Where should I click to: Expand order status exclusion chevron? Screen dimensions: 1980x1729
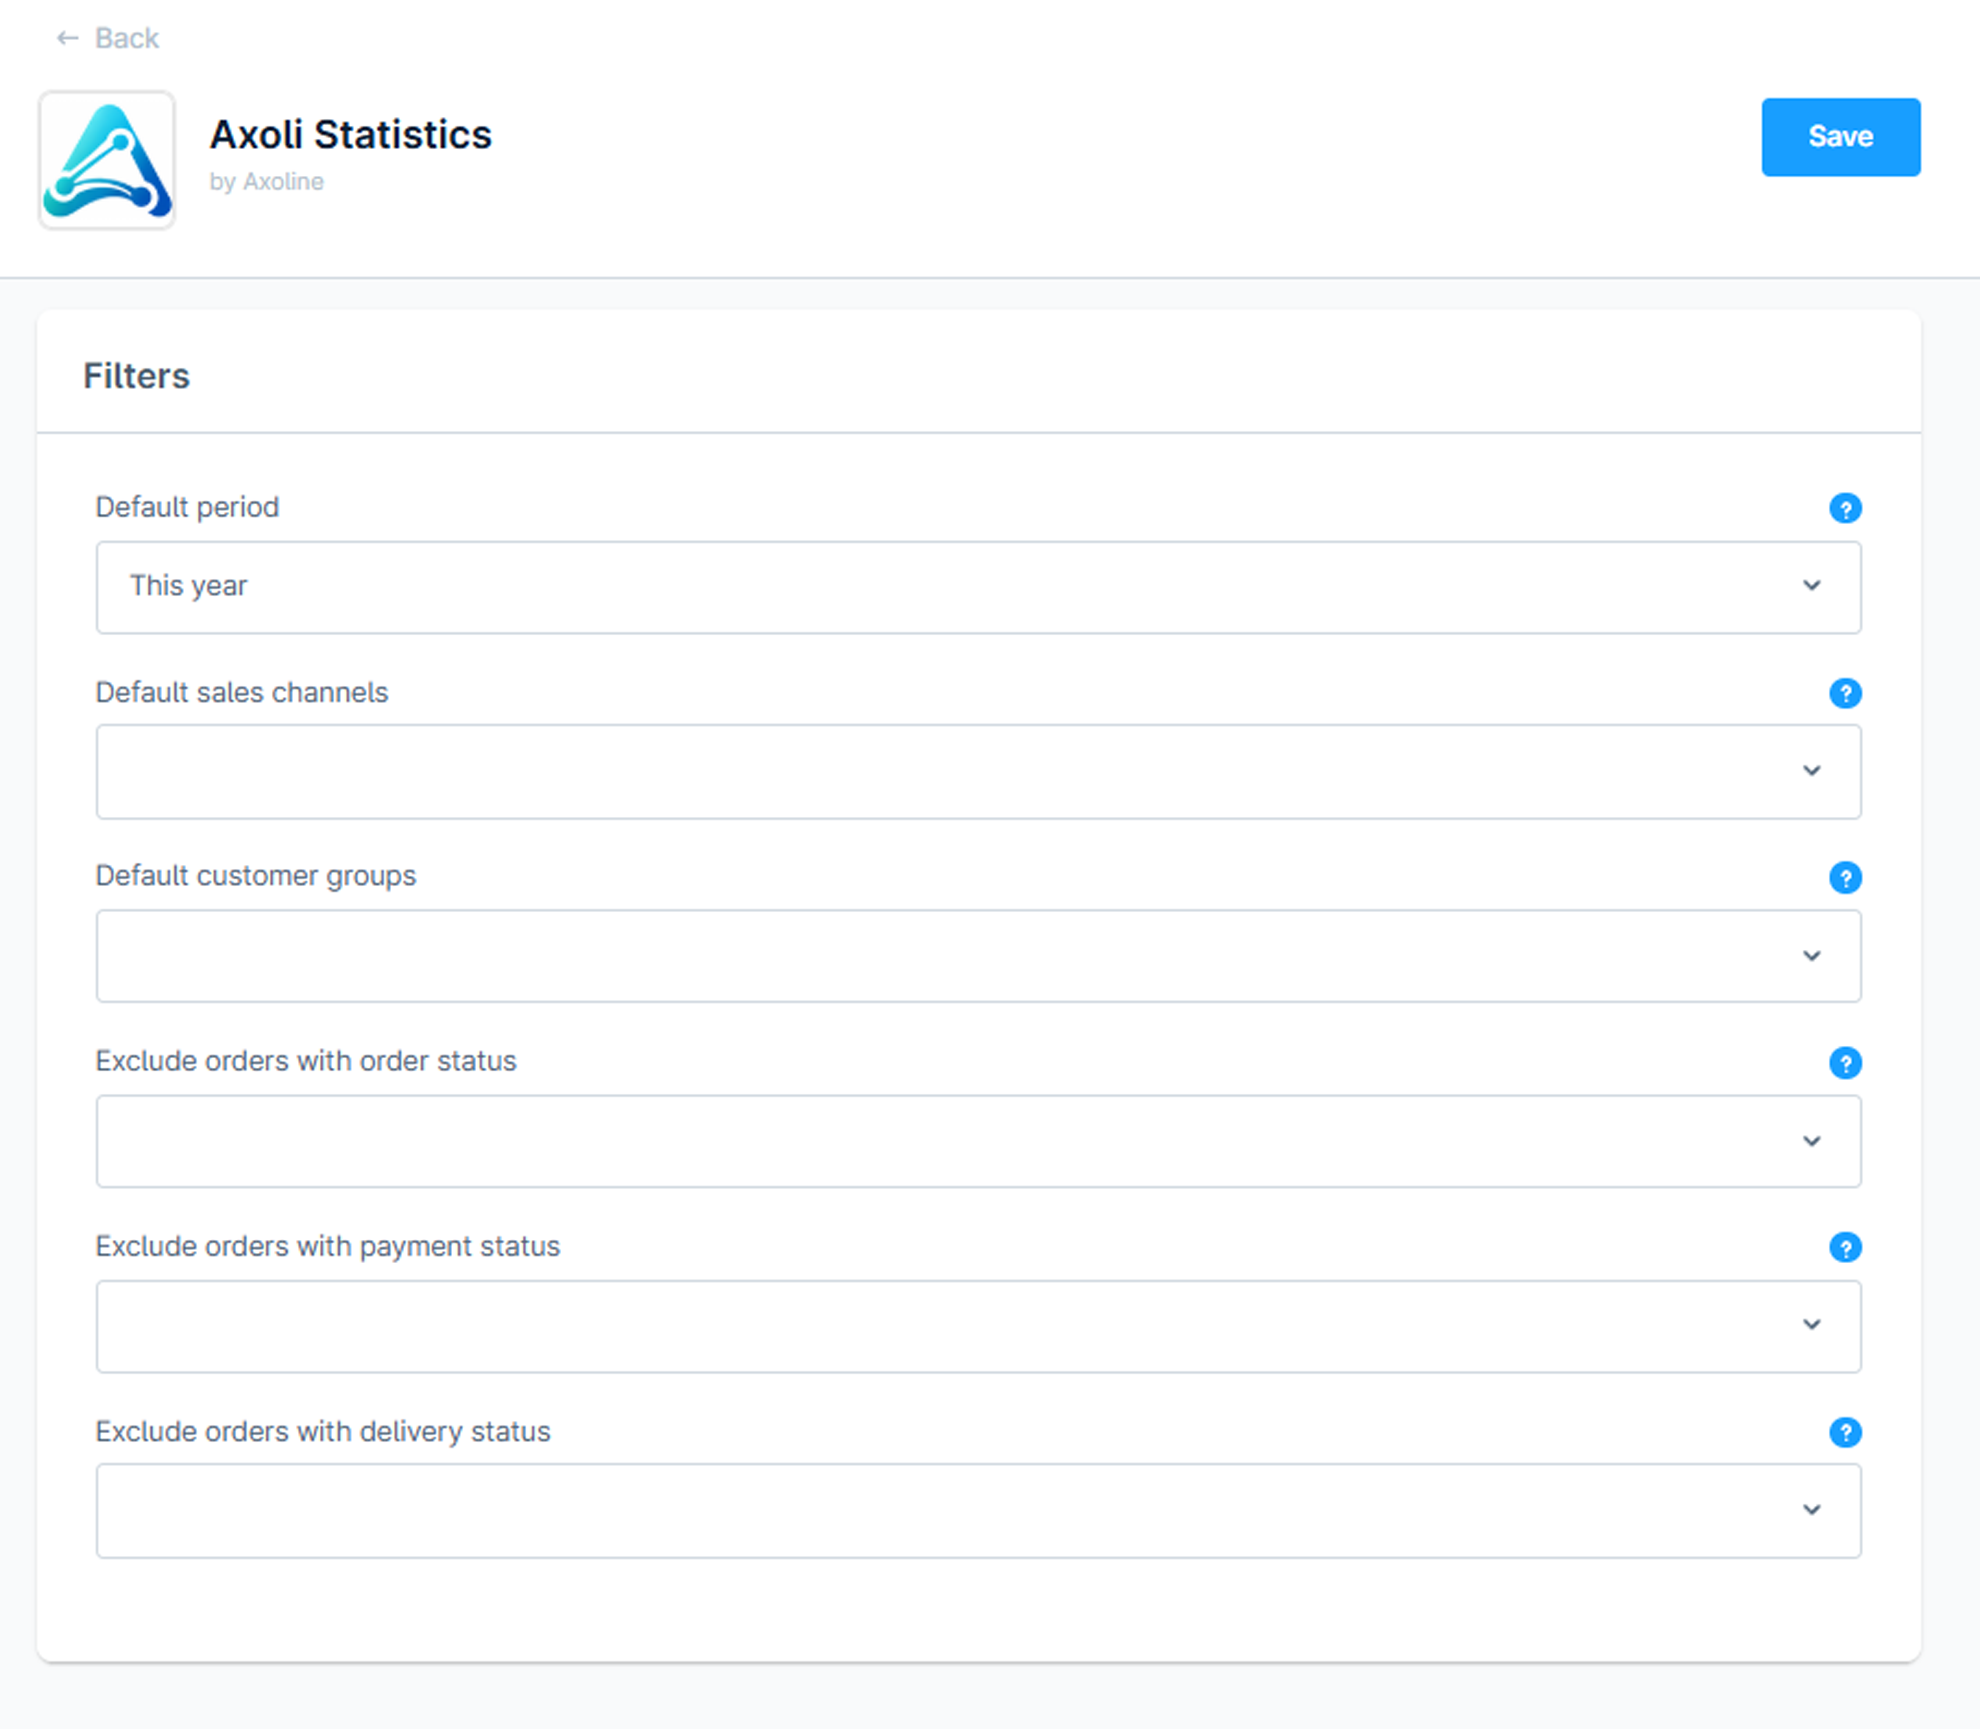pos(1811,1141)
